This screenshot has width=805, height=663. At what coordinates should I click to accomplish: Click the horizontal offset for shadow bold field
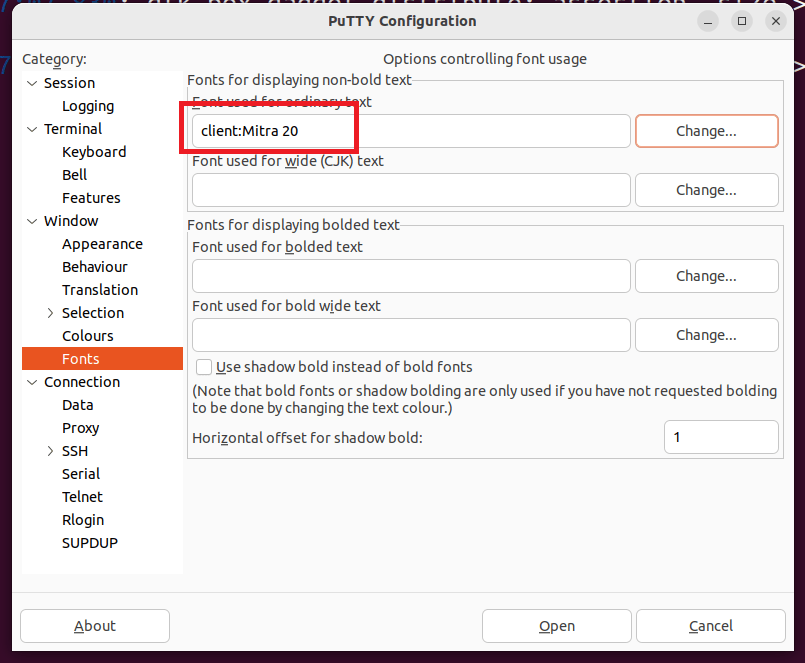point(720,437)
